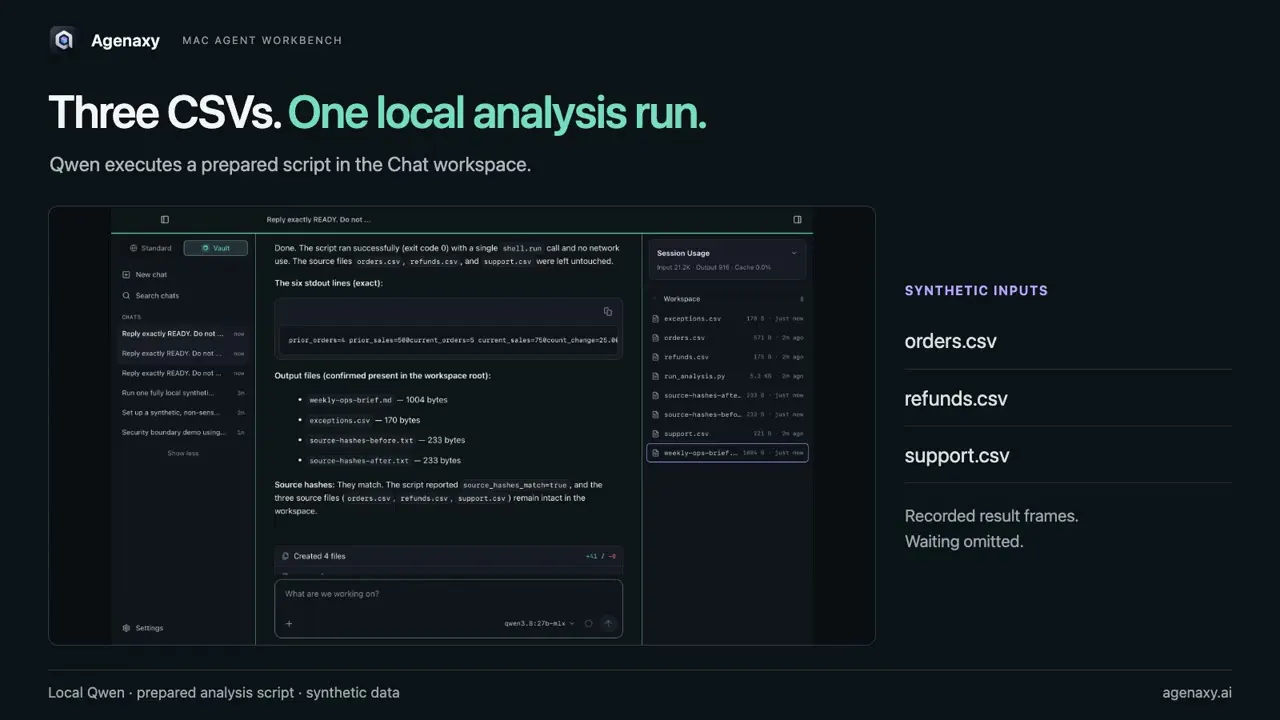Screen dimensions: 1280x720
Task: Click the send arrow button
Action: tap(608, 624)
